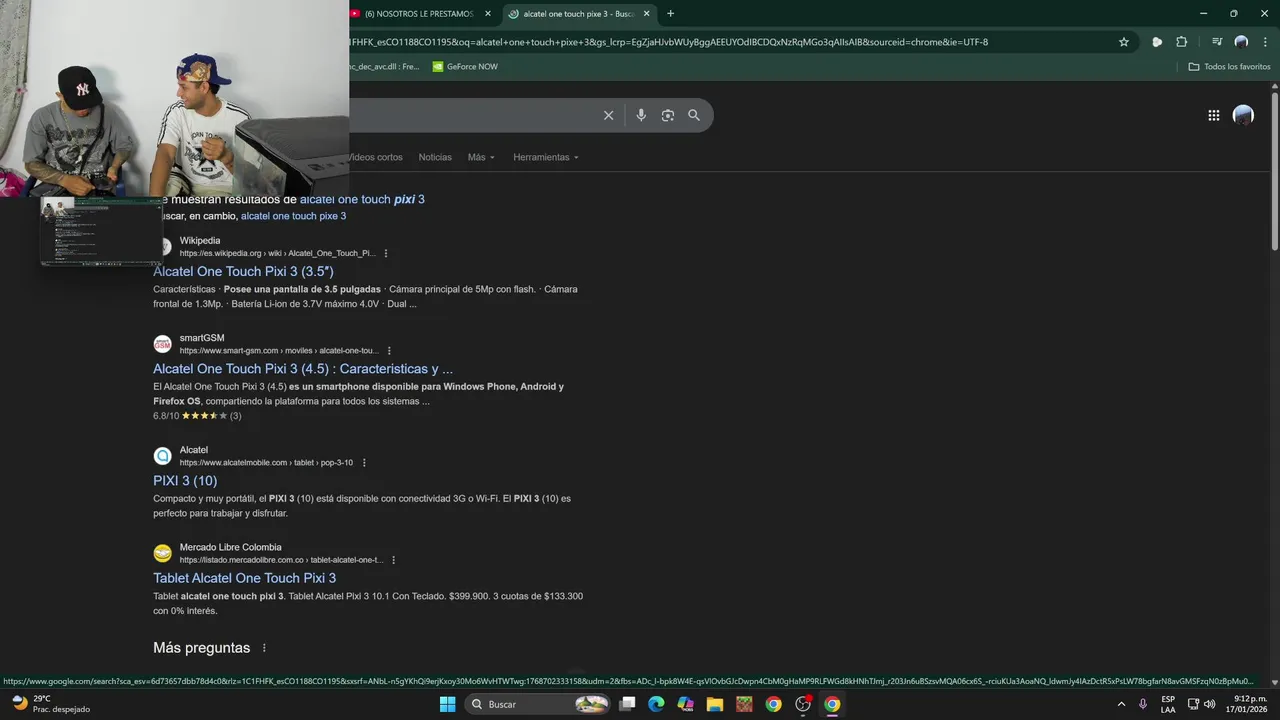This screenshot has height=720, width=1280.
Task: Bookmark this page with the star icon
Action: (1124, 42)
